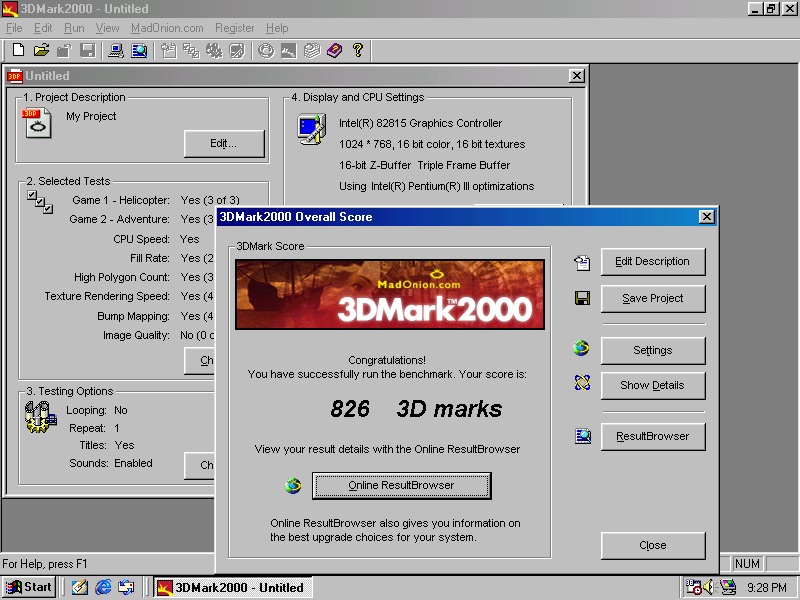Open the Help menu

pyautogui.click(x=277, y=28)
